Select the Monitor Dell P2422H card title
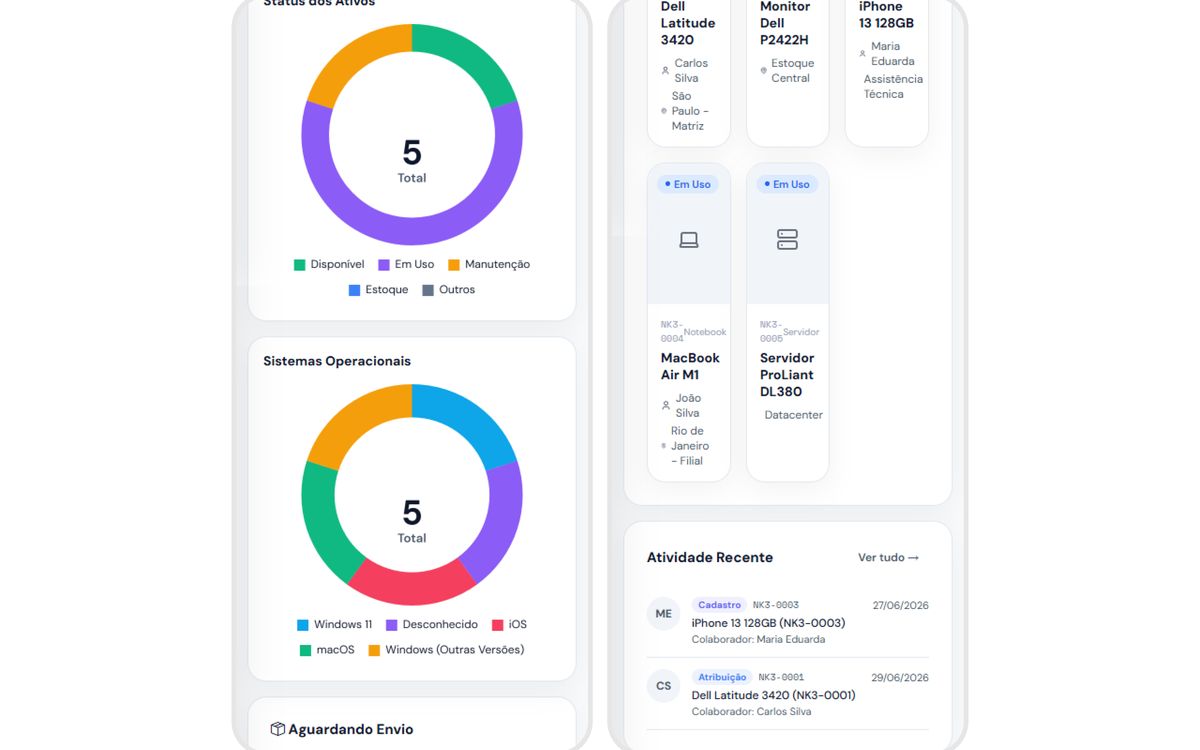The image size is (1200, 750). click(x=785, y=23)
